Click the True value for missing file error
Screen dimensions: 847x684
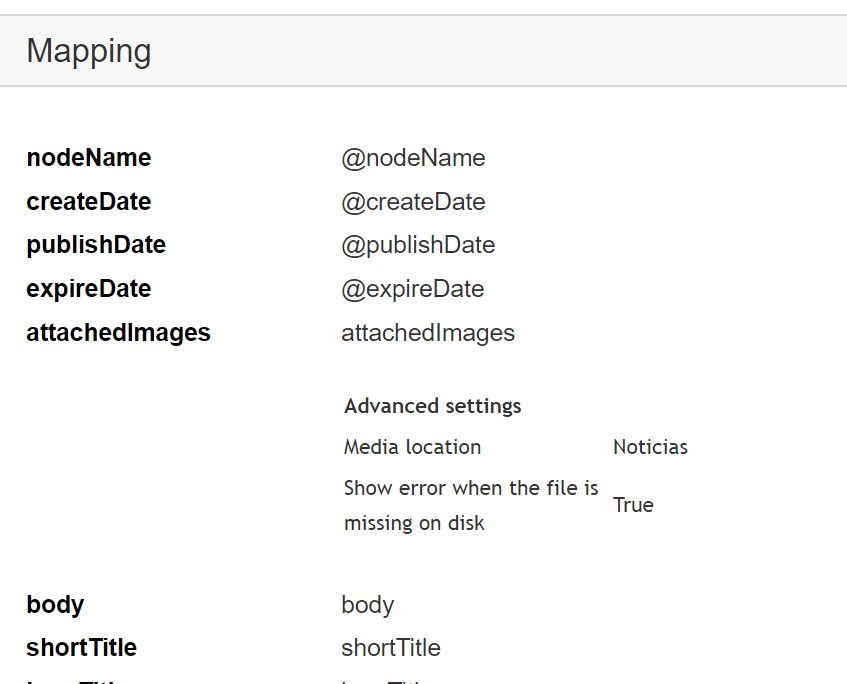click(633, 505)
